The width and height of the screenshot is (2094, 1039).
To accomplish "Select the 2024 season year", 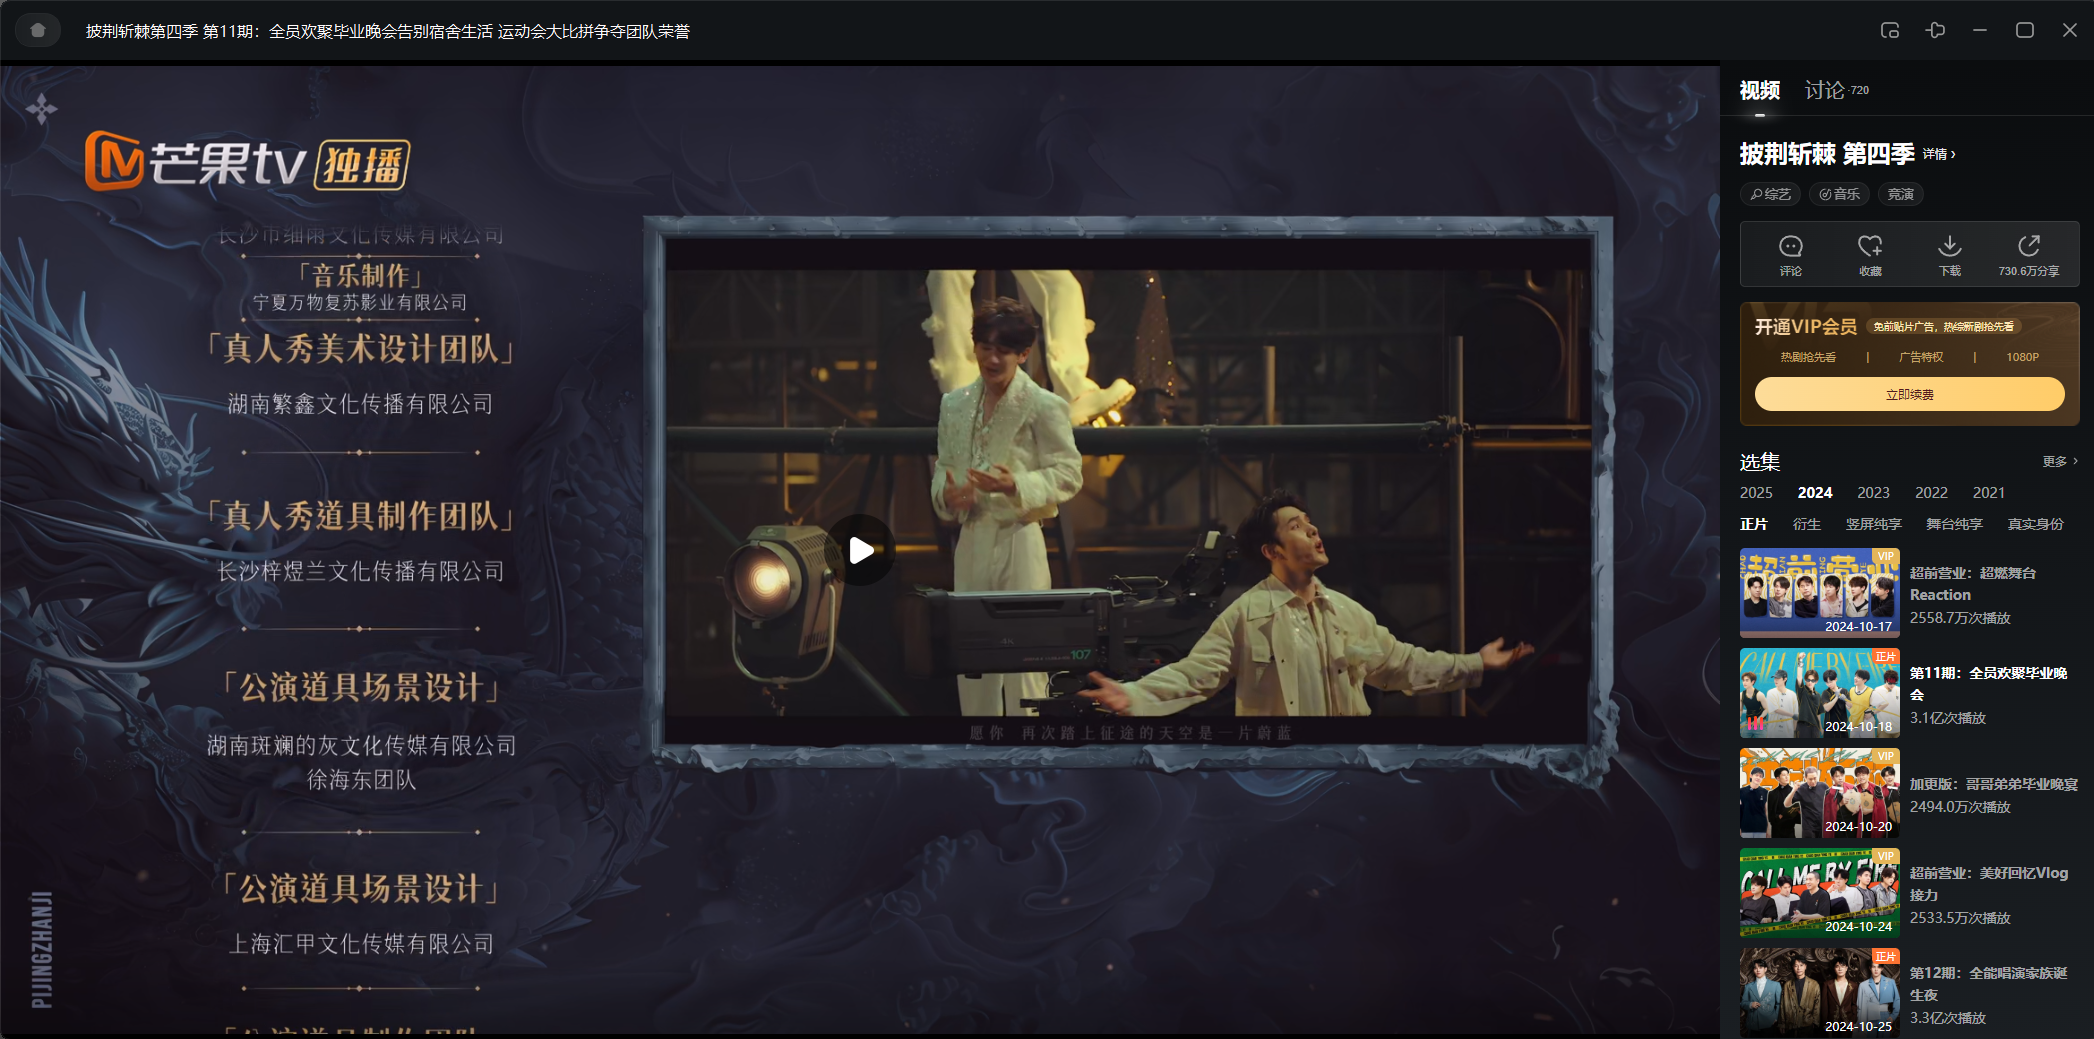I will click(1815, 493).
